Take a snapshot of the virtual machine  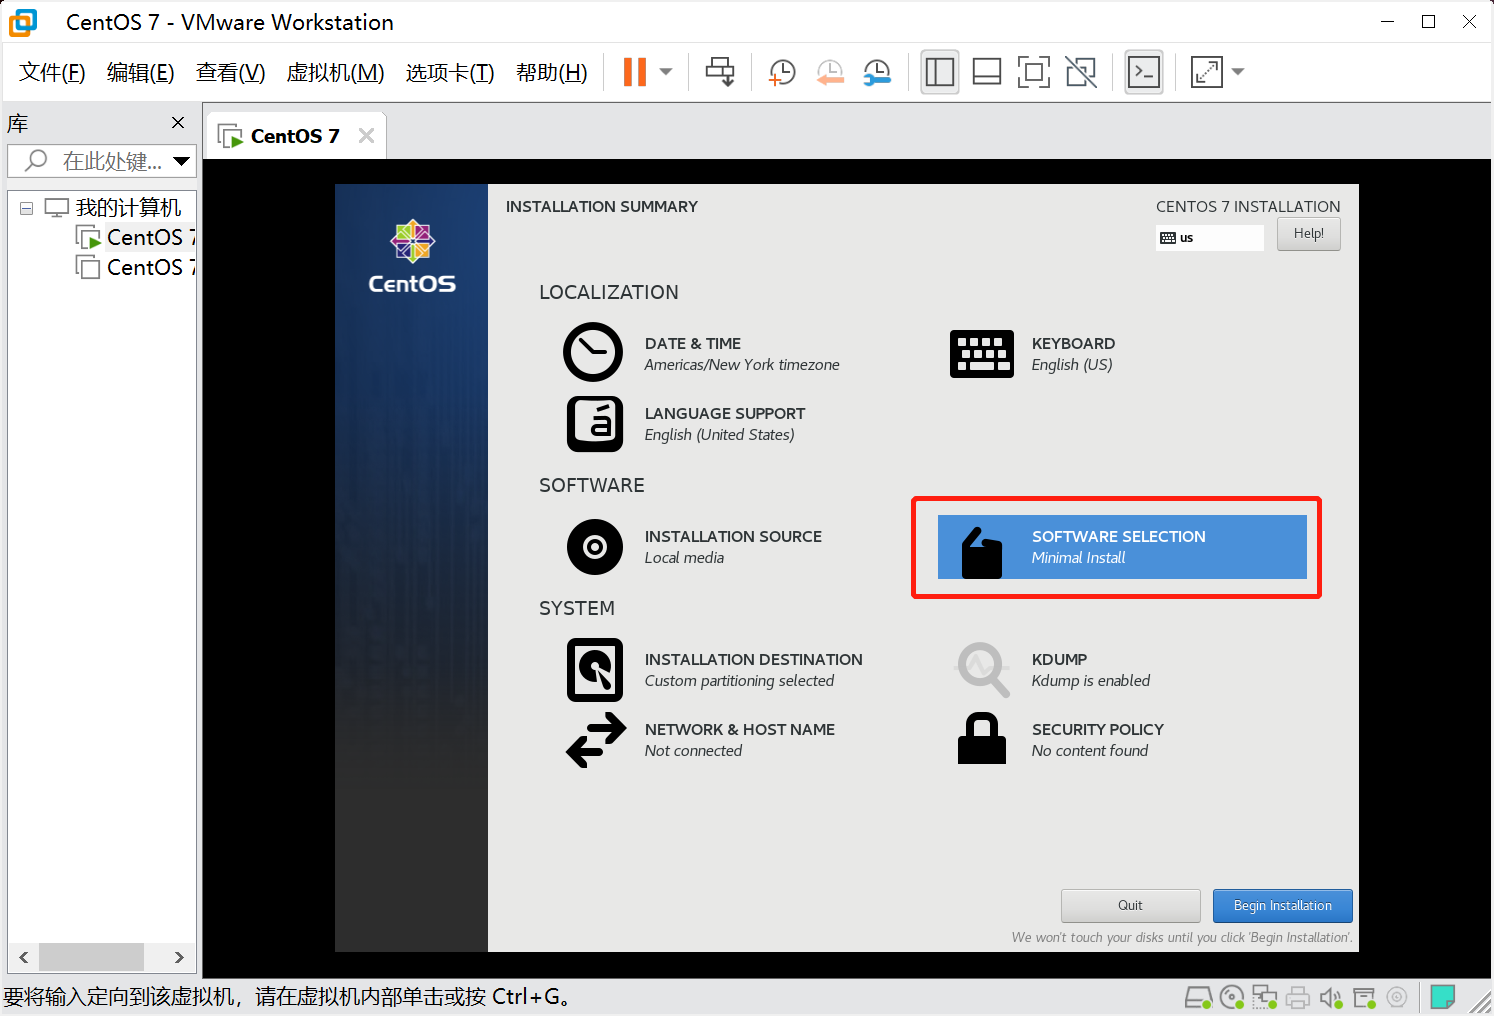coord(782,72)
